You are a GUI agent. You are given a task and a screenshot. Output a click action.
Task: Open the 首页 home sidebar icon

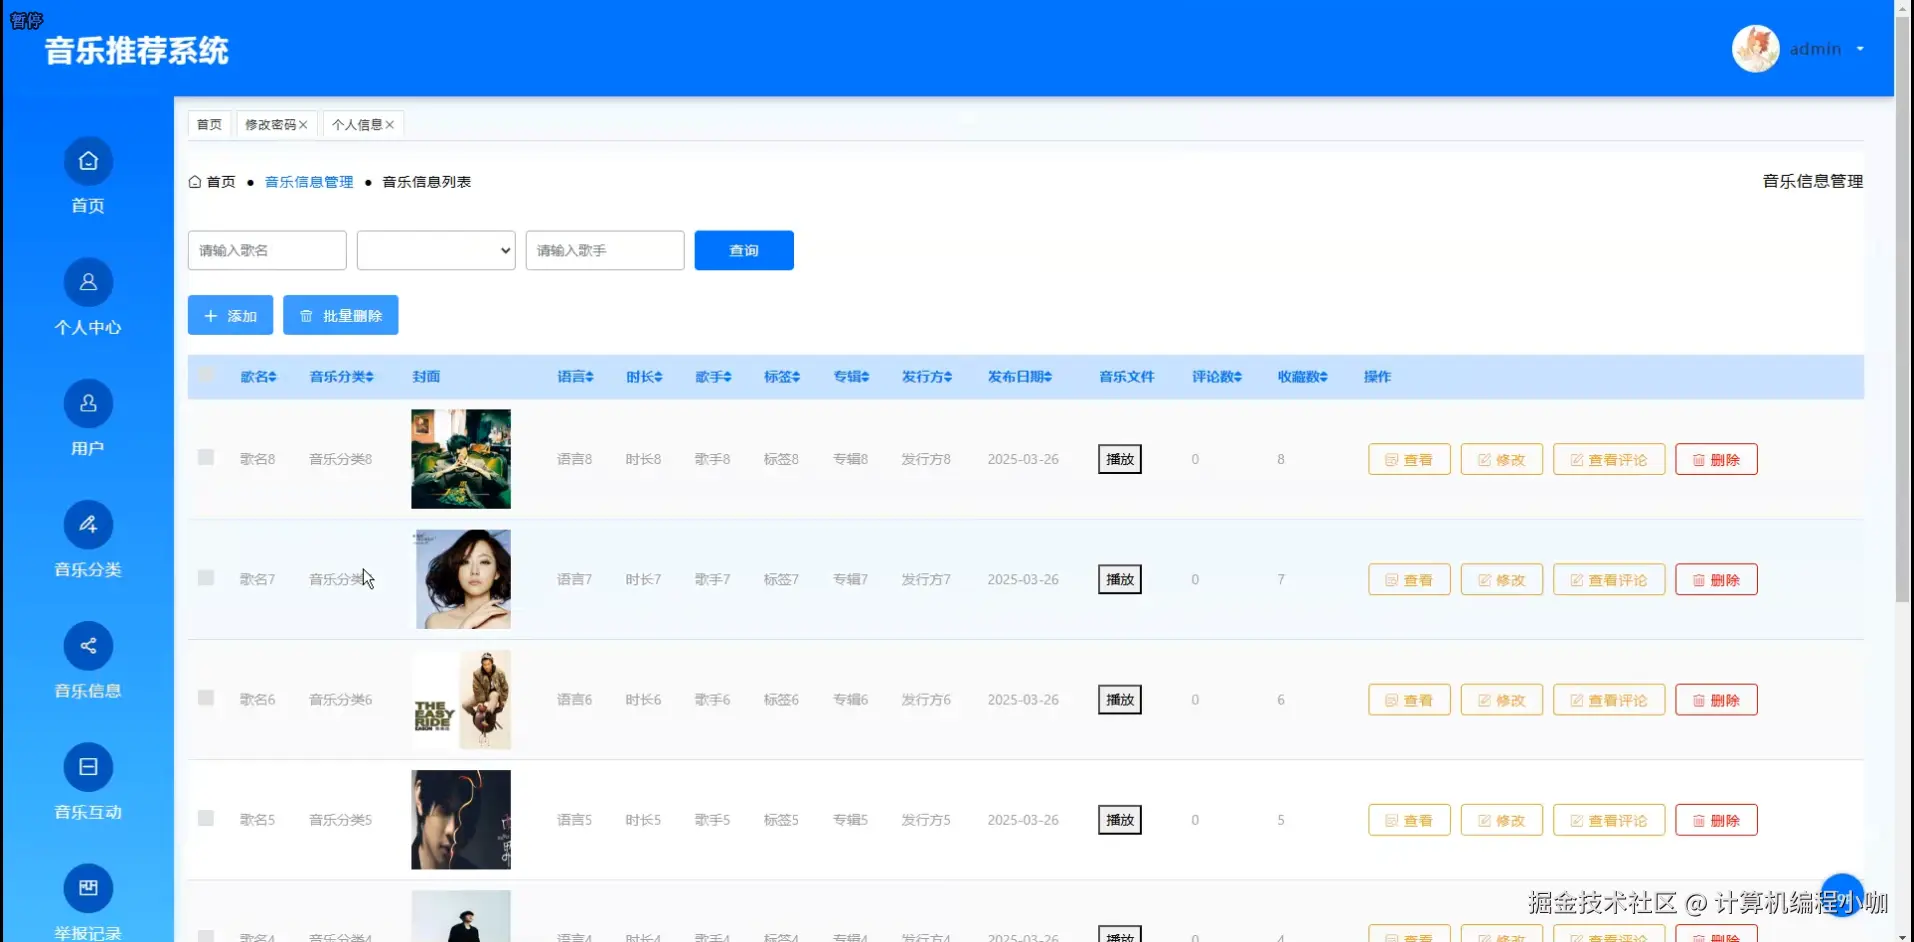coord(88,161)
